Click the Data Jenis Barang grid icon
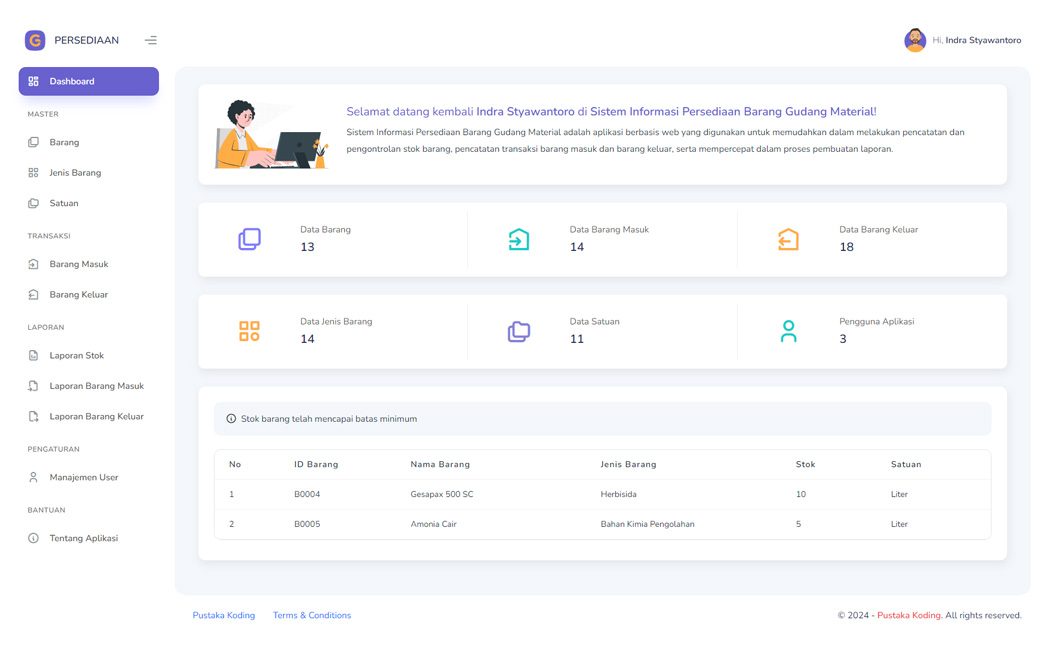Image resolution: width=1050 pixels, height=650 pixels. click(x=249, y=331)
